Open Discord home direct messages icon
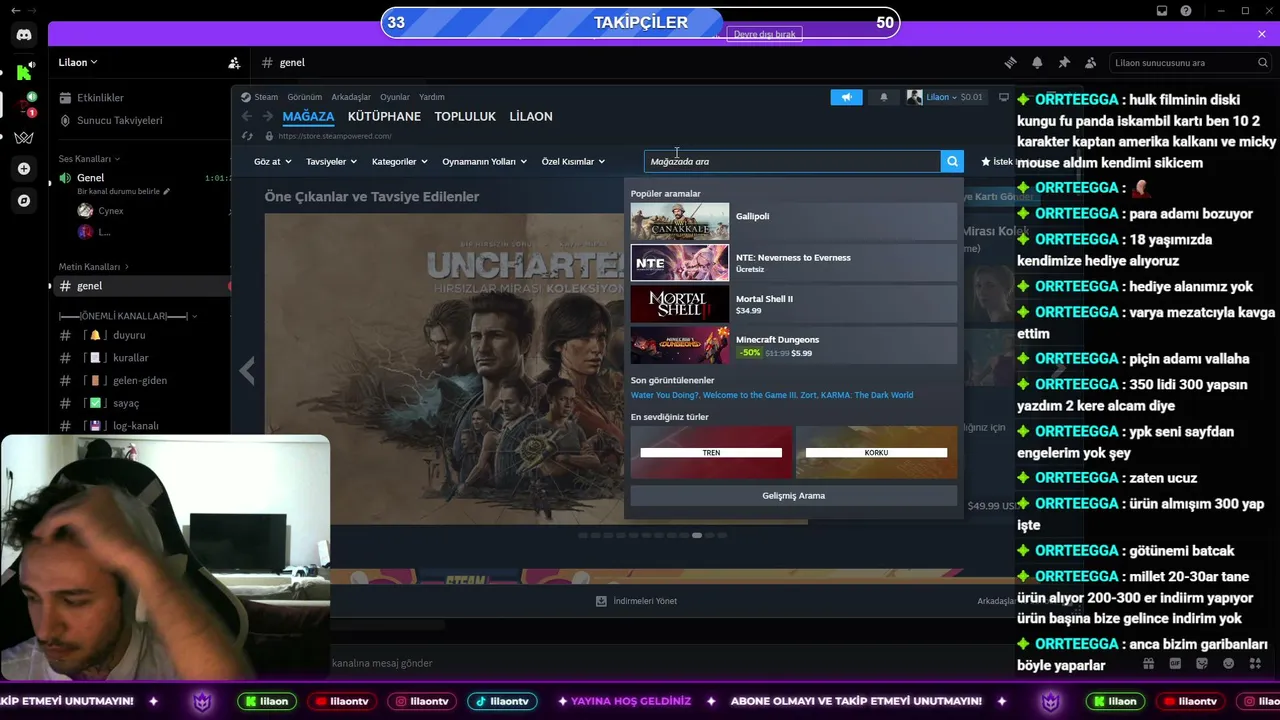Viewport: 1280px width, 720px height. click(24, 35)
